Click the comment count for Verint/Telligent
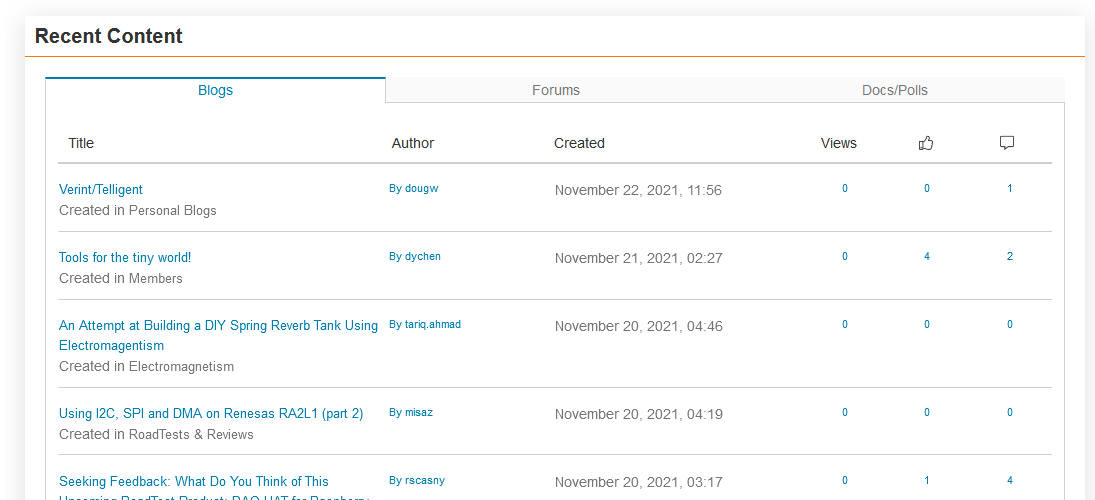 pyautogui.click(x=1010, y=189)
